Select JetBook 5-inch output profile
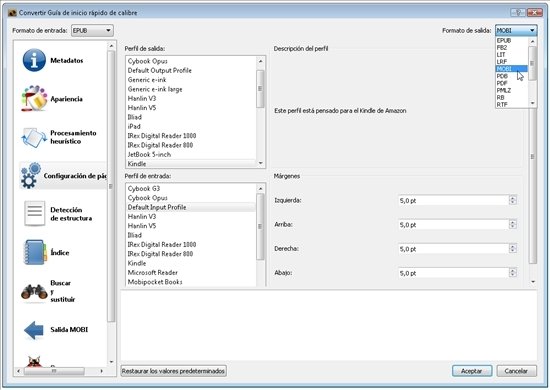This screenshot has height=390, width=550. pyautogui.click(x=191, y=154)
